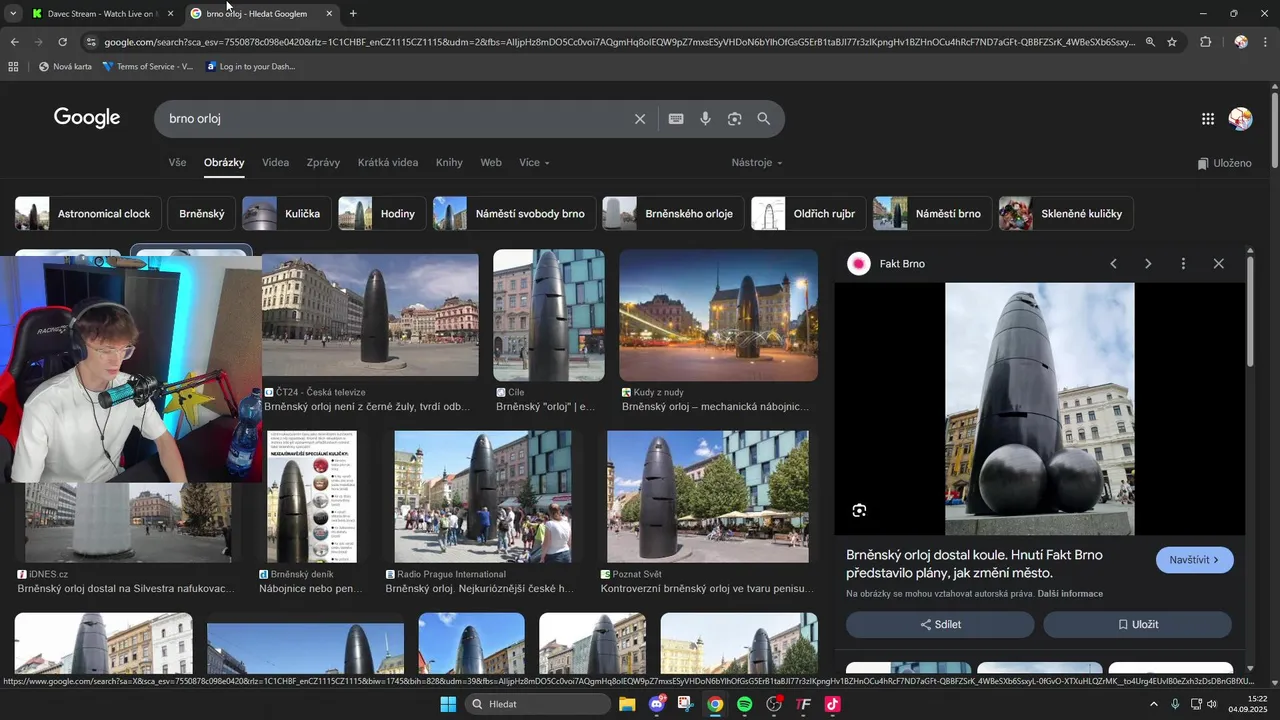This screenshot has height=720, width=1280.
Task: Switch to the Vše results tab
Action: point(177,163)
